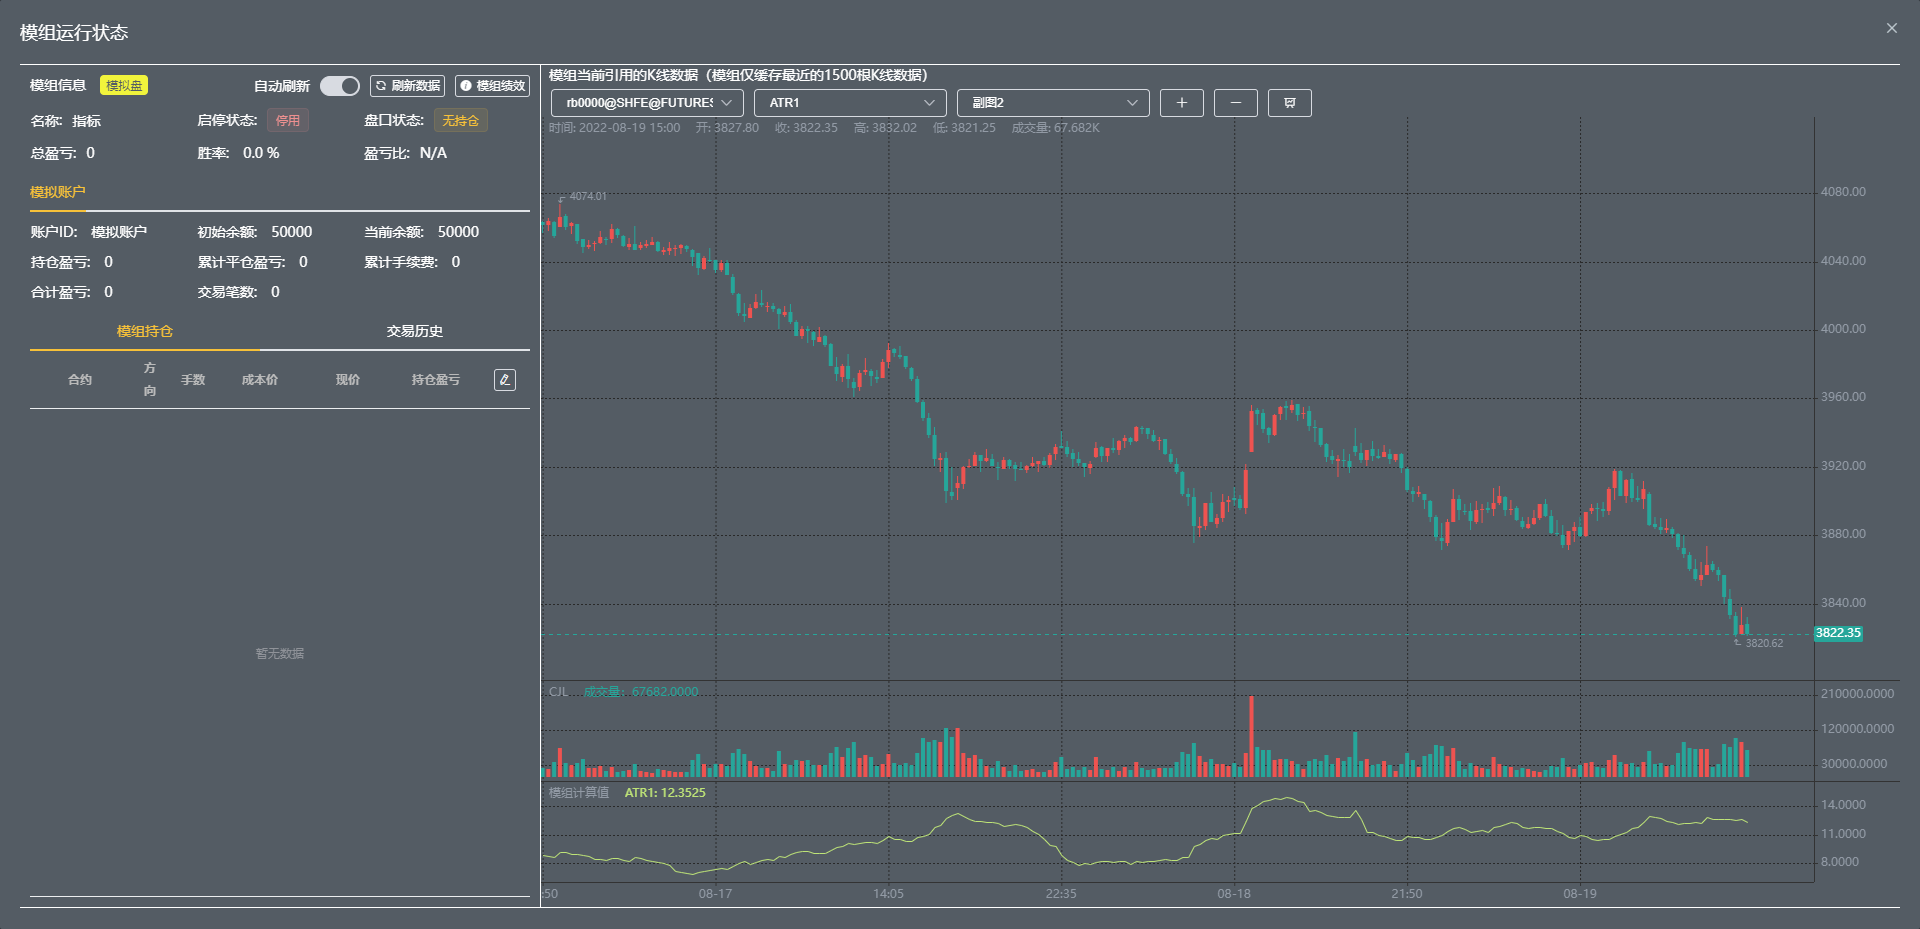Click the 刷新数据 button
This screenshot has height=929, width=1920.
(407, 86)
